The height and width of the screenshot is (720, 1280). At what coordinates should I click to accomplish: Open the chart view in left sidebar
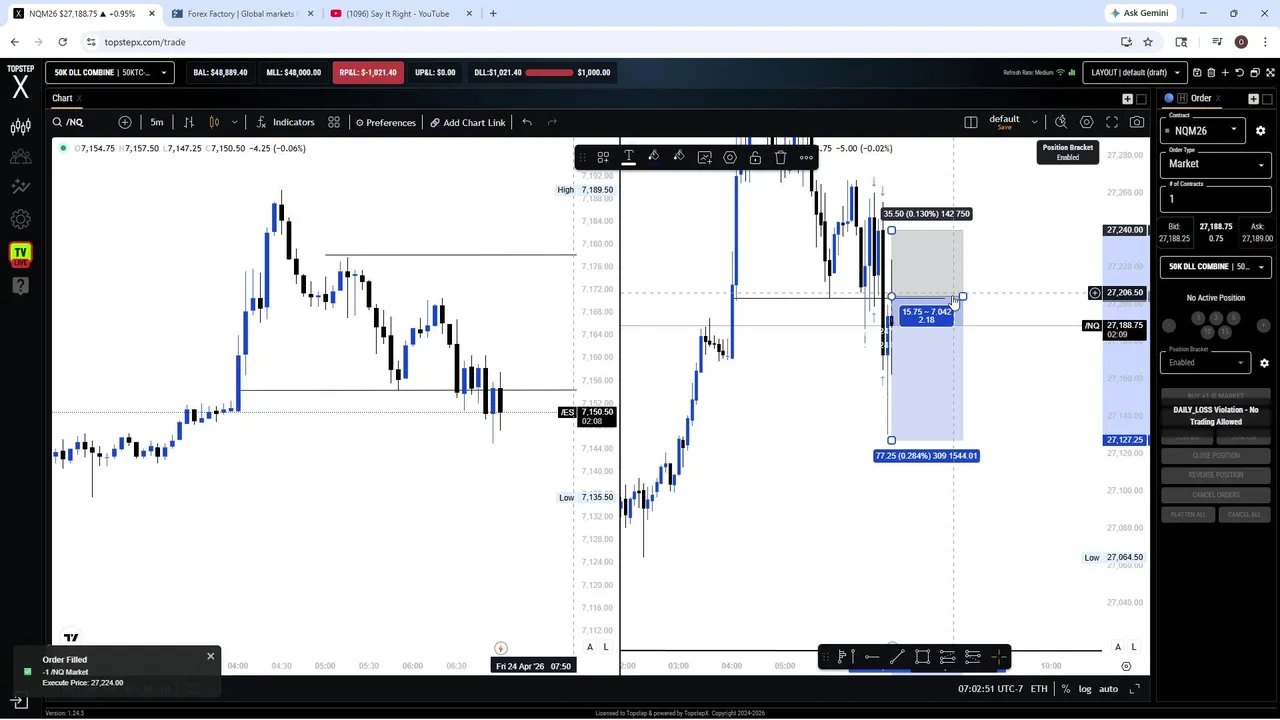(x=20, y=127)
